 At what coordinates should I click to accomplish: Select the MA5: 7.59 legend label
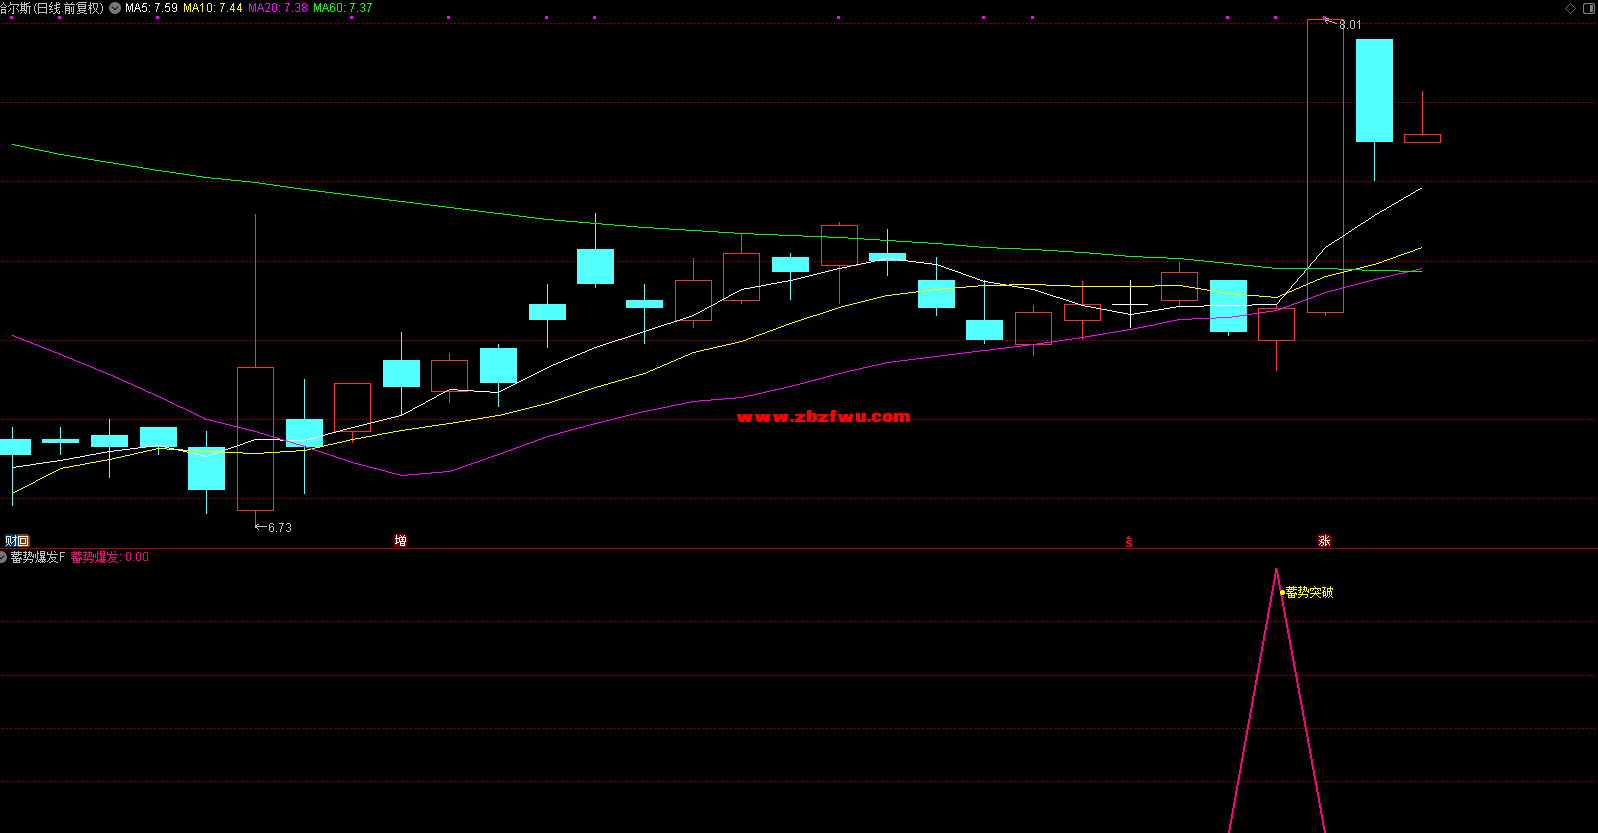151,8
